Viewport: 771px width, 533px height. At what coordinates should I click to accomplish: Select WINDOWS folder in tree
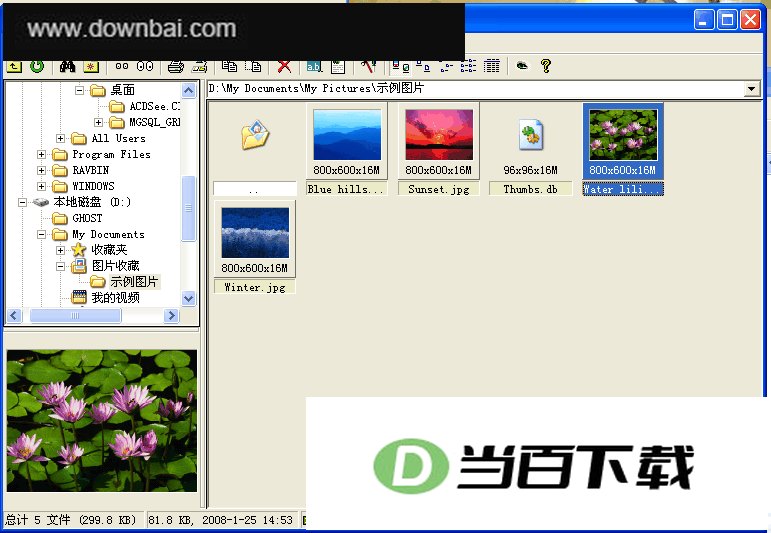[93, 186]
